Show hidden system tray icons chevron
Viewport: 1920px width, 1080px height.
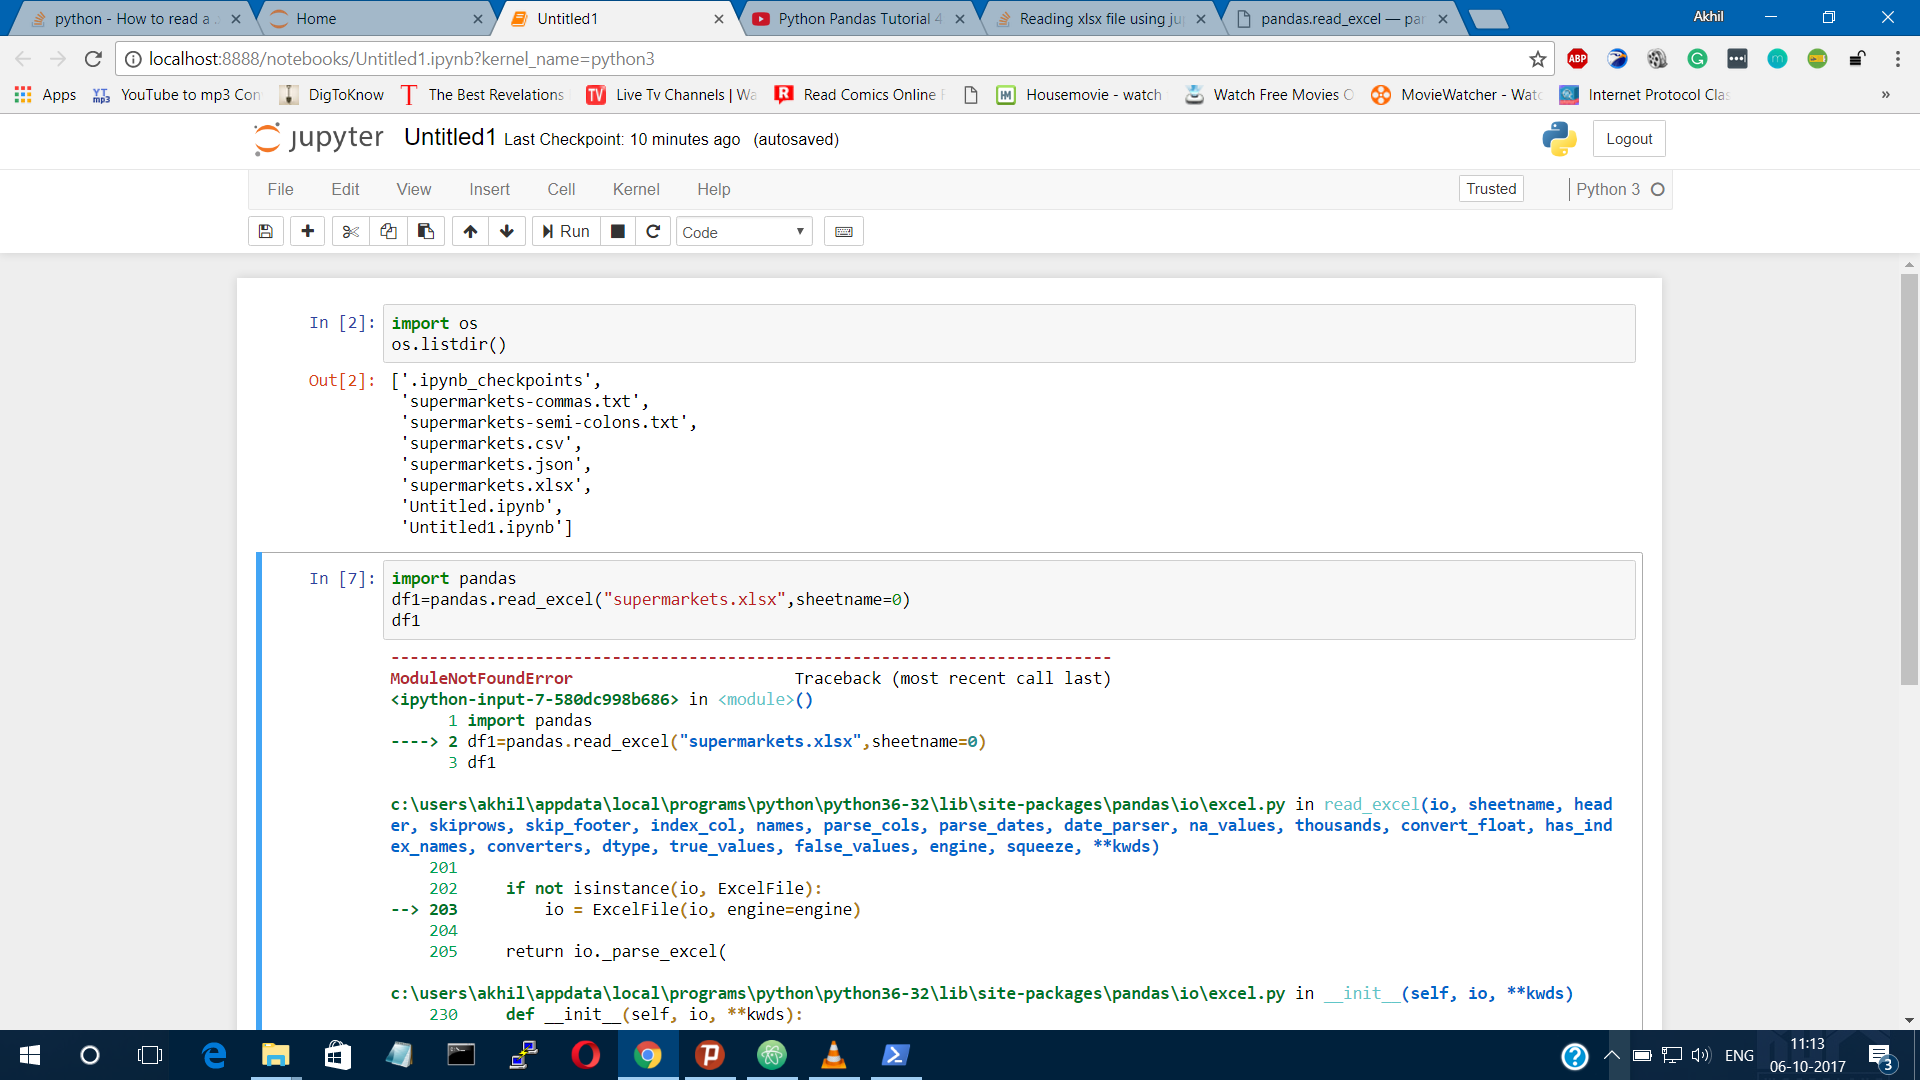pyautogui.click(x=1611, y=1055)
